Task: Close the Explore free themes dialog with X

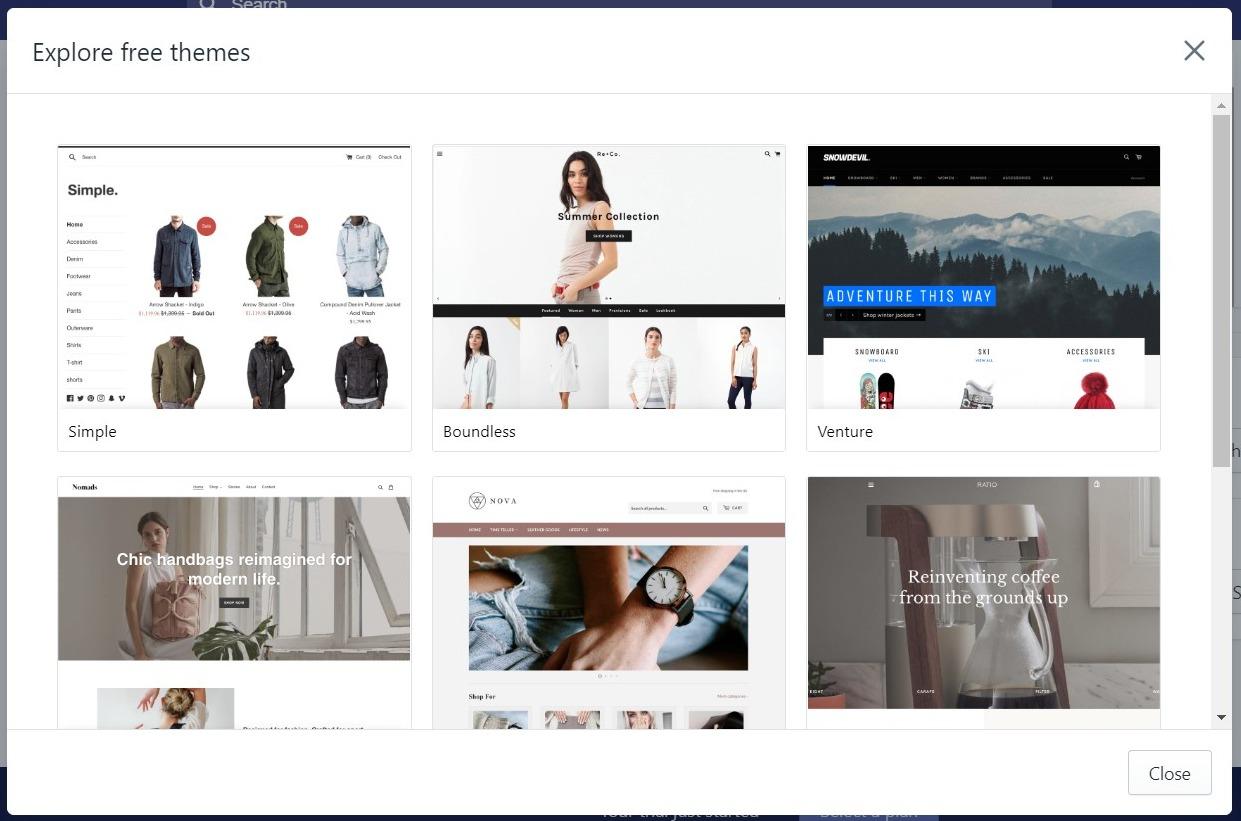Action: coord(1194,51)
